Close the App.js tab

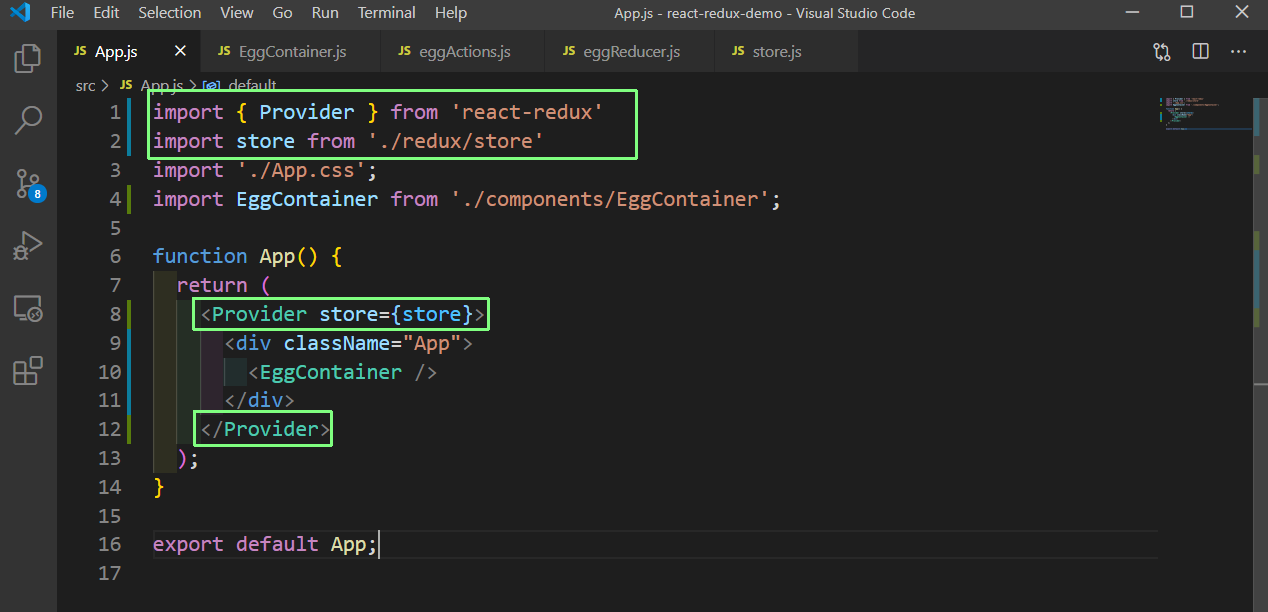tap(180, 51)
